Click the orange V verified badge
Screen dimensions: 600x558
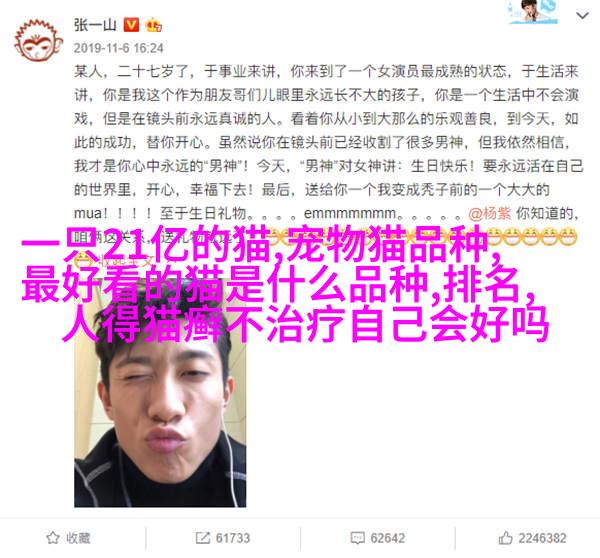[x=131, y=25]
